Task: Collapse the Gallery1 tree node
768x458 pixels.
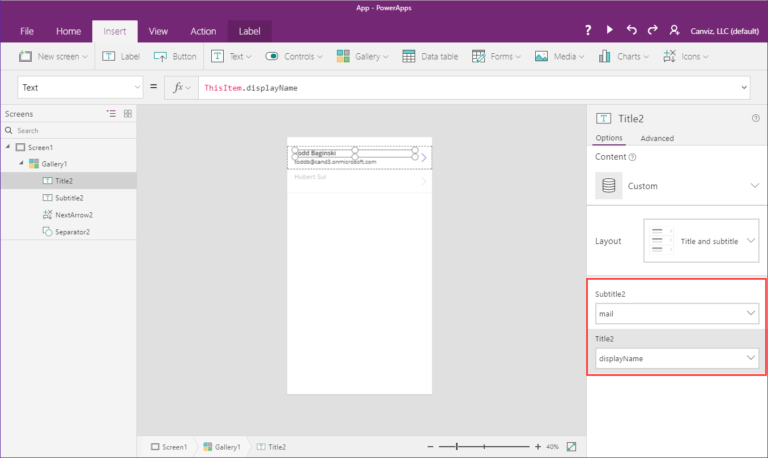Action: [21, 163]
